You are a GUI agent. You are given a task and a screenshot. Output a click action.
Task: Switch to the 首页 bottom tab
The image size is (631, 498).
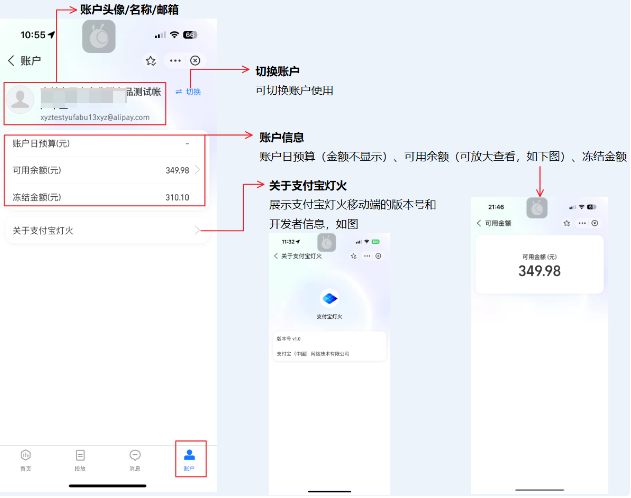[x=26, y=461]
